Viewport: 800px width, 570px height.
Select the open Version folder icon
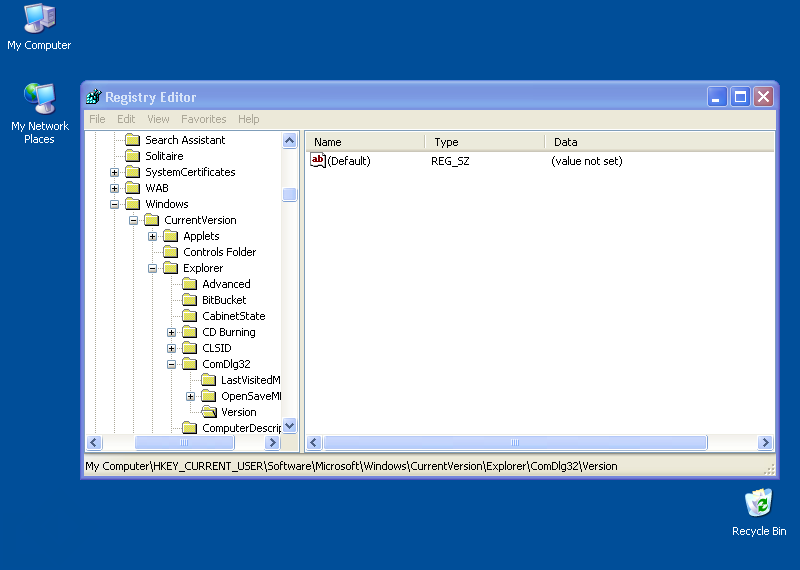click(x=209, y=412)
